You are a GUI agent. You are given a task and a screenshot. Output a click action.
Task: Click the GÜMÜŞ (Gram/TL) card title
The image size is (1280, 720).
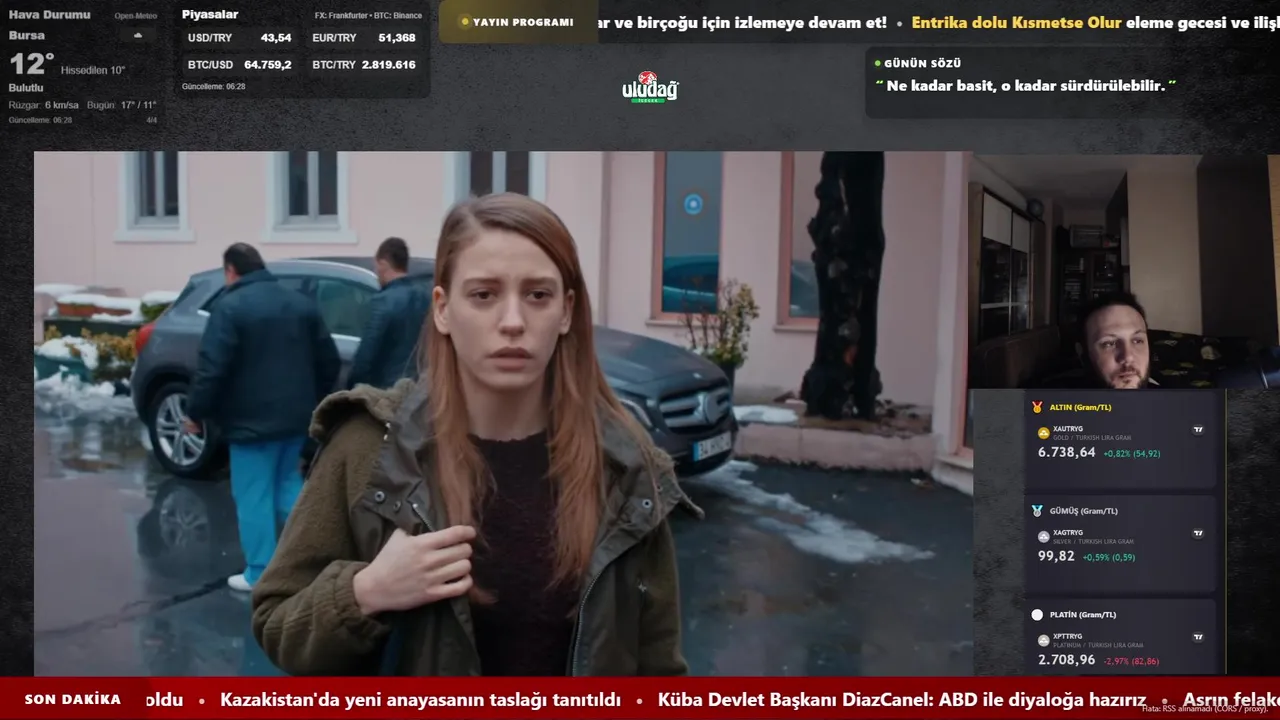[1083, 511]
